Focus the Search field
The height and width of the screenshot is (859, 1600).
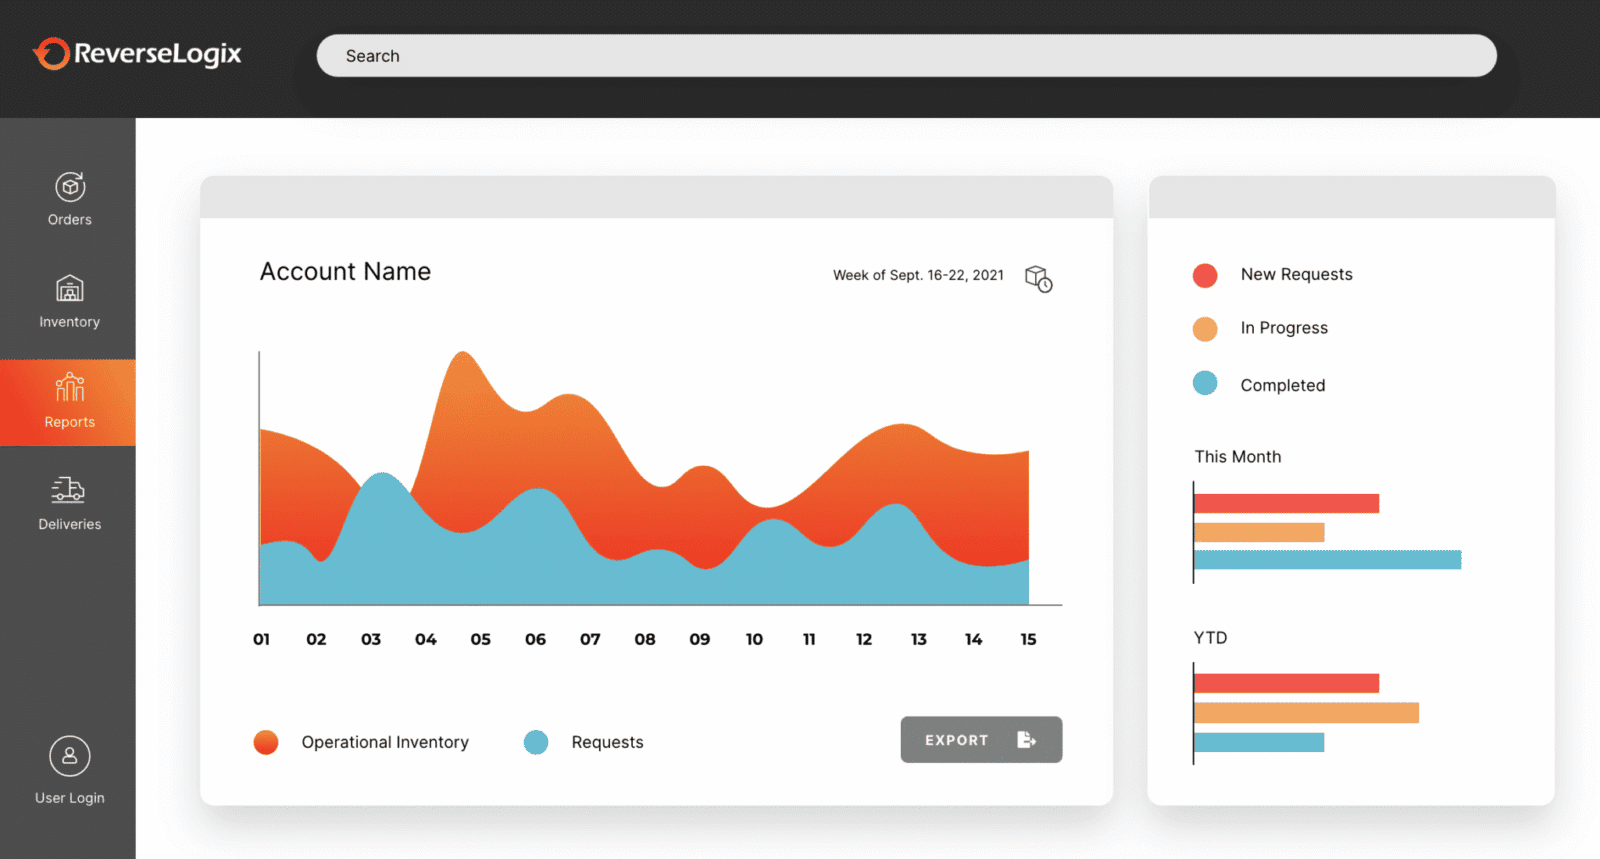coord(906,56)
